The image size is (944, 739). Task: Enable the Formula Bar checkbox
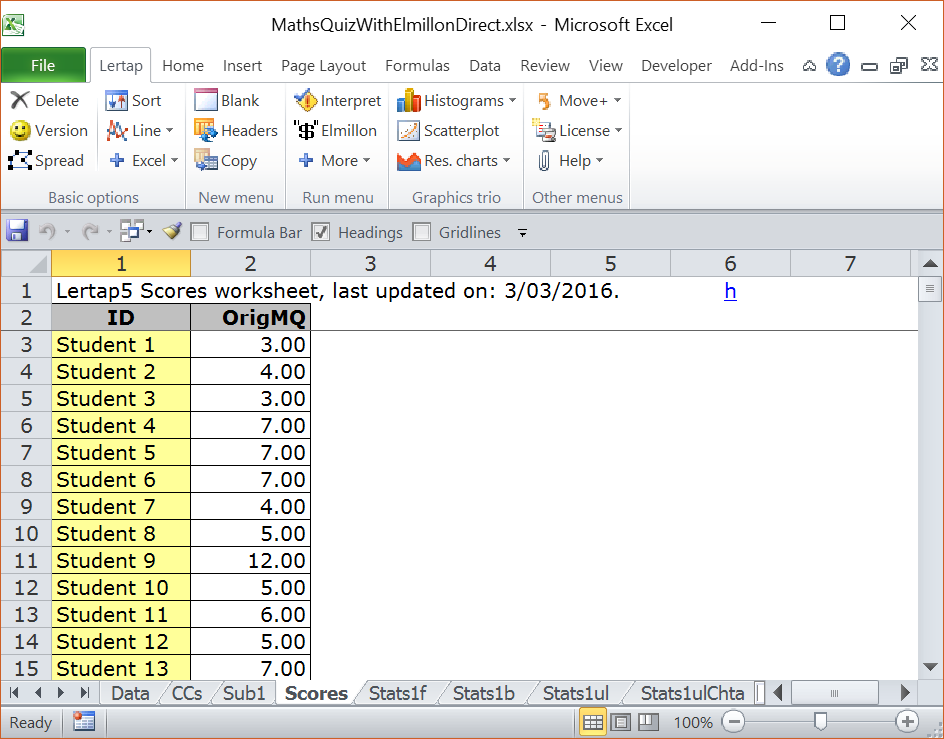[200, 232]
